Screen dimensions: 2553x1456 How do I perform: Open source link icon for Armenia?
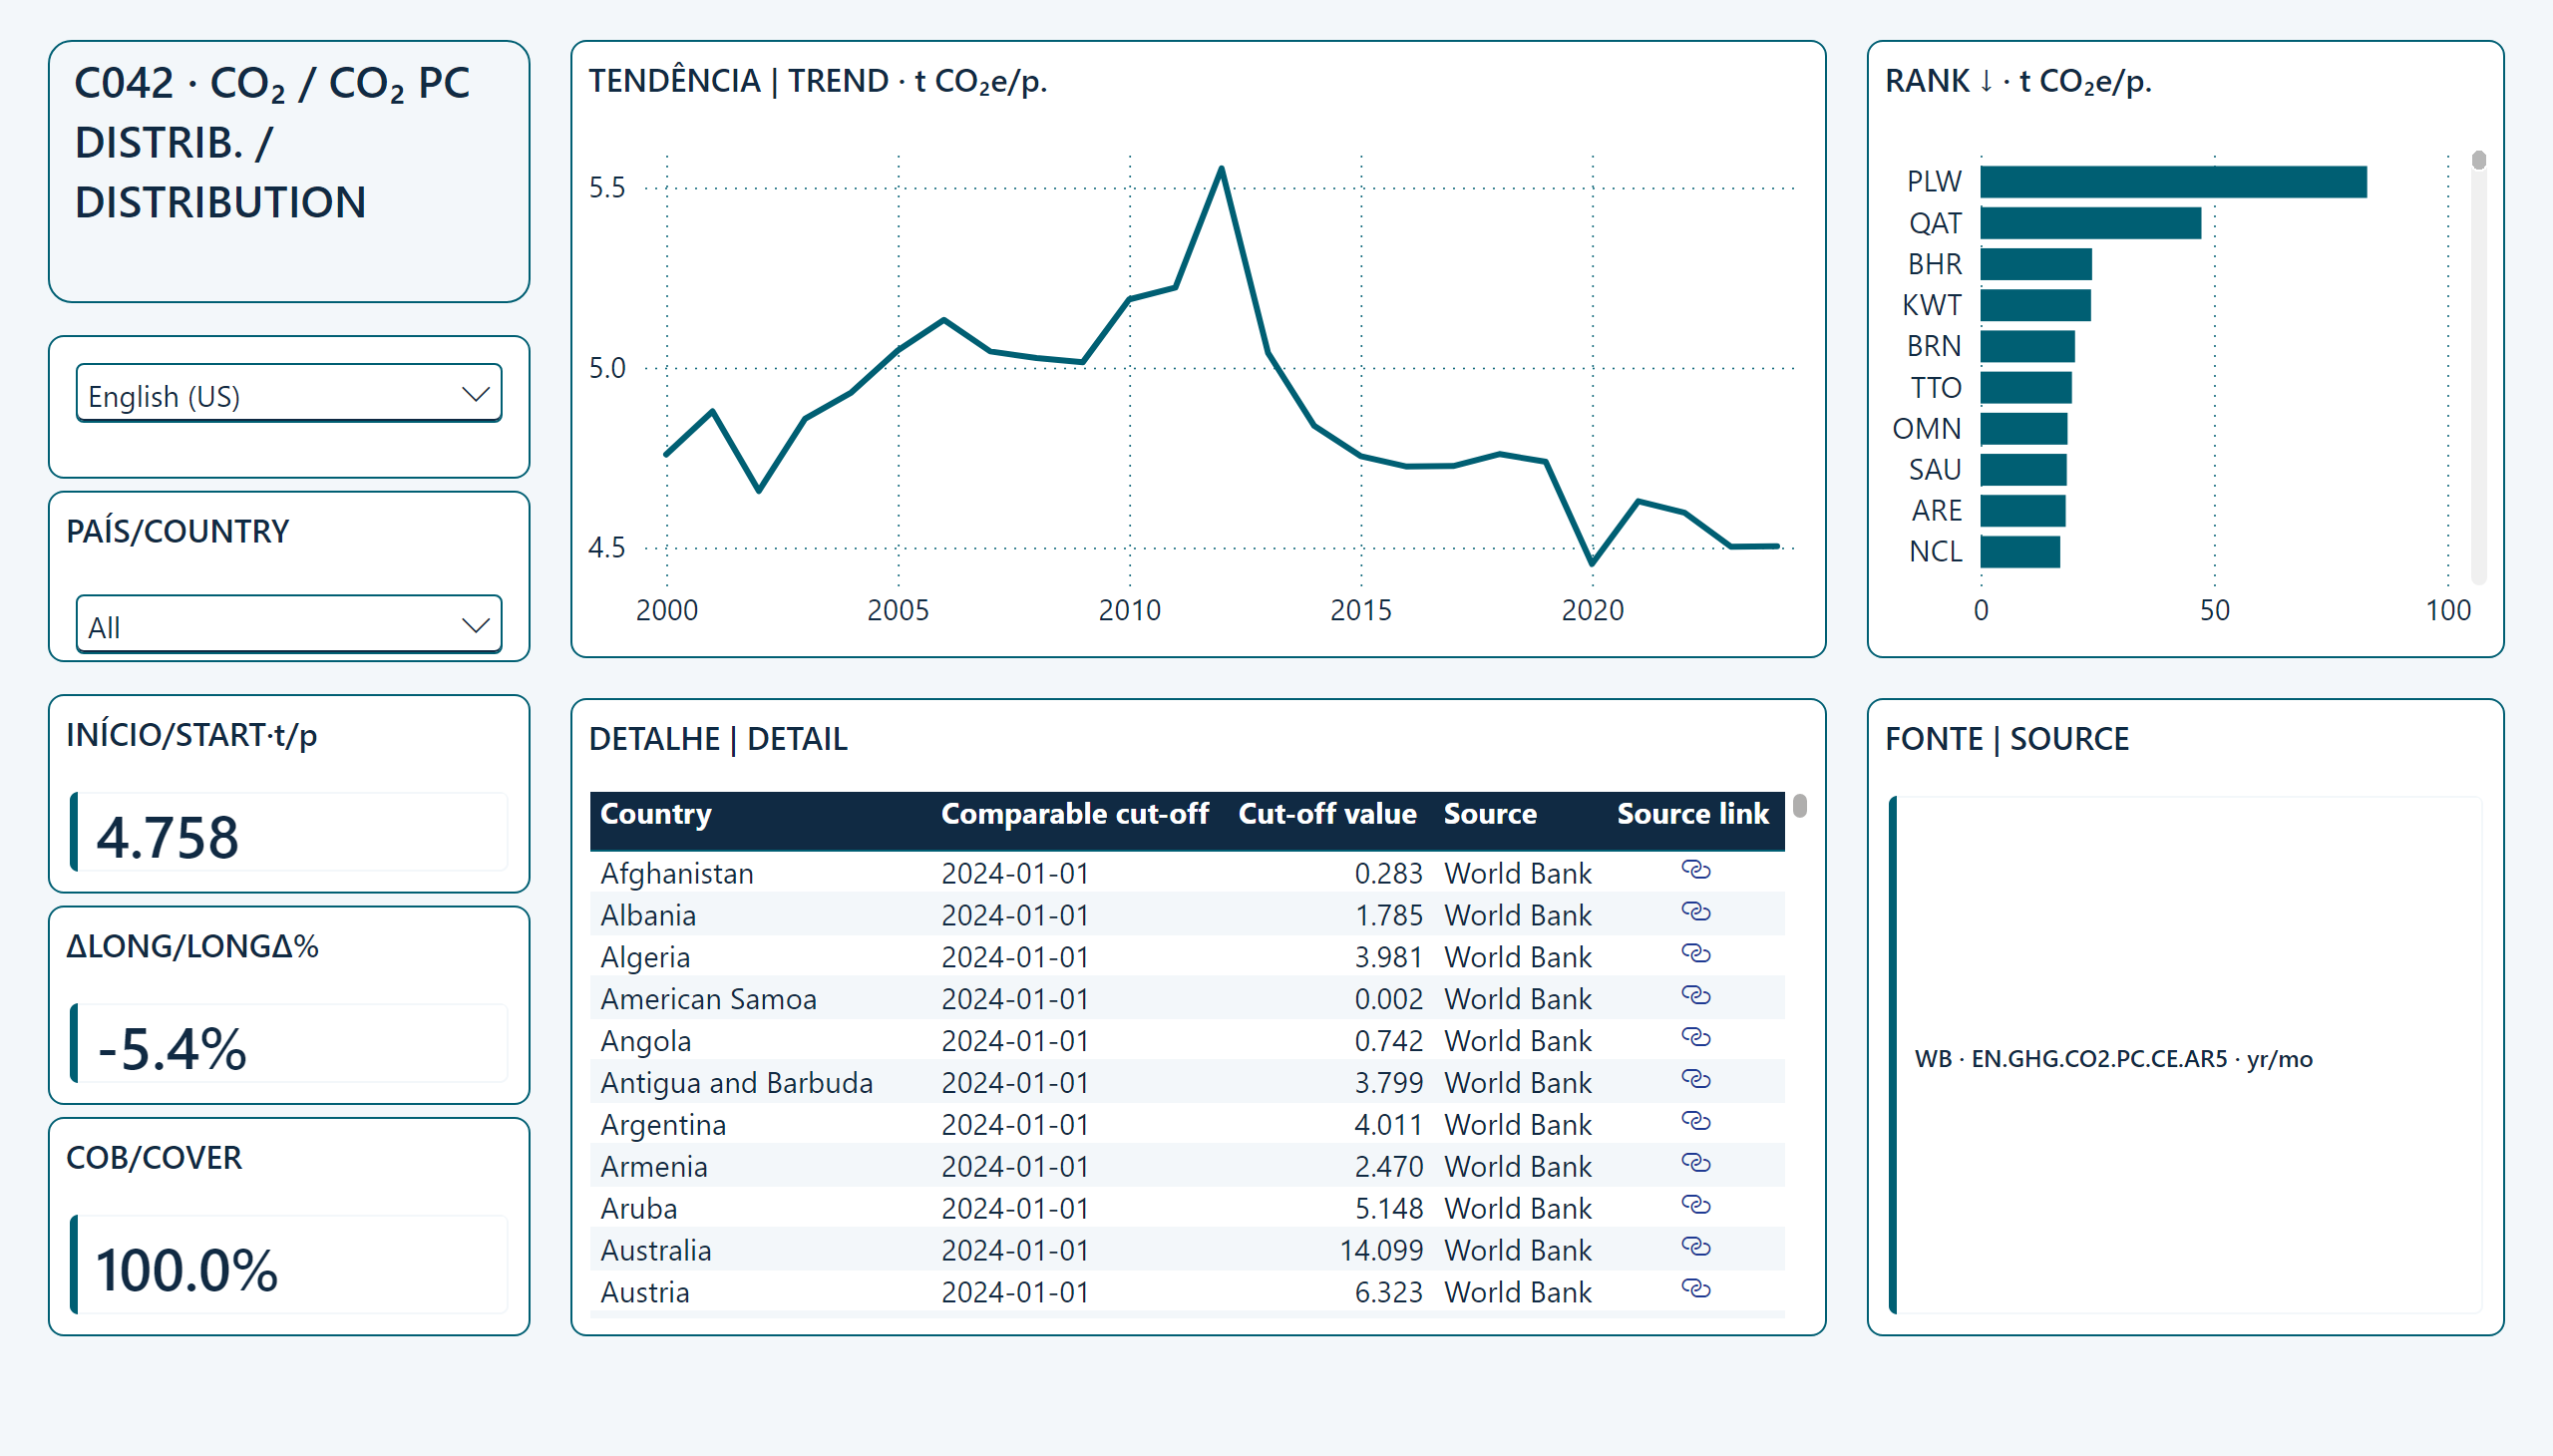click(1695, 1164)
